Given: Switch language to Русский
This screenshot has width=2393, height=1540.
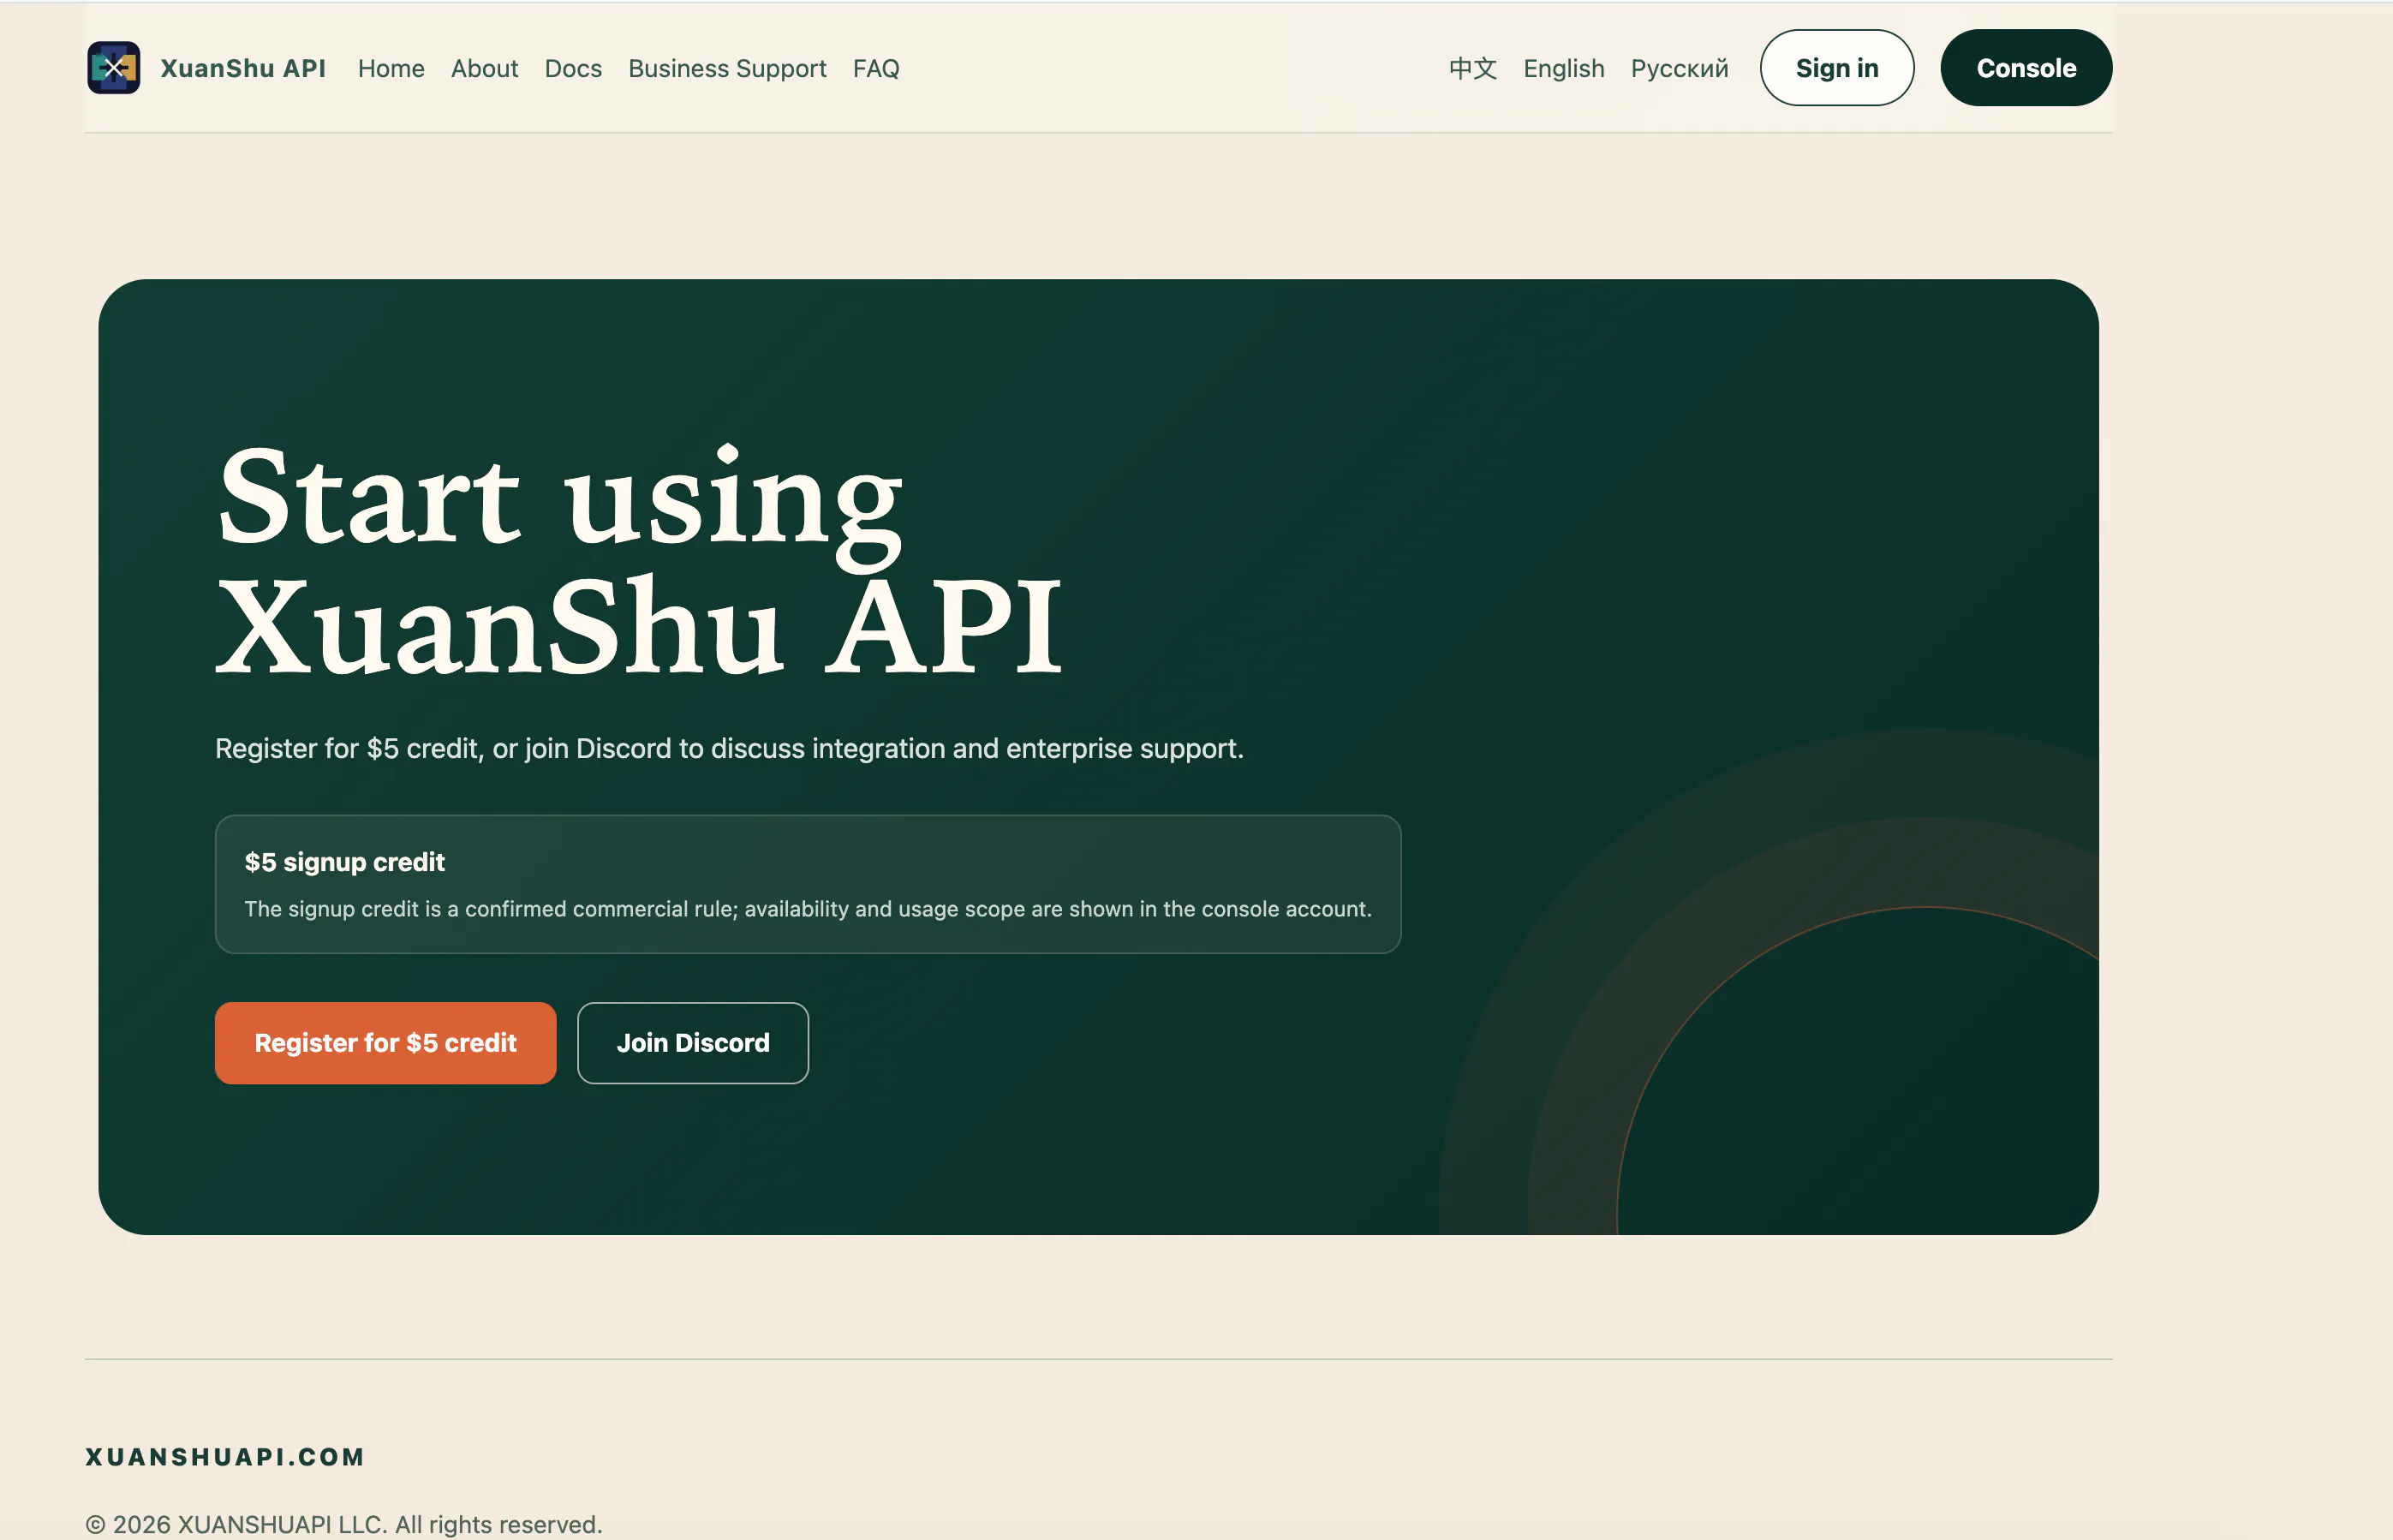Looking at the screenshot, I should pos(1679,68).
